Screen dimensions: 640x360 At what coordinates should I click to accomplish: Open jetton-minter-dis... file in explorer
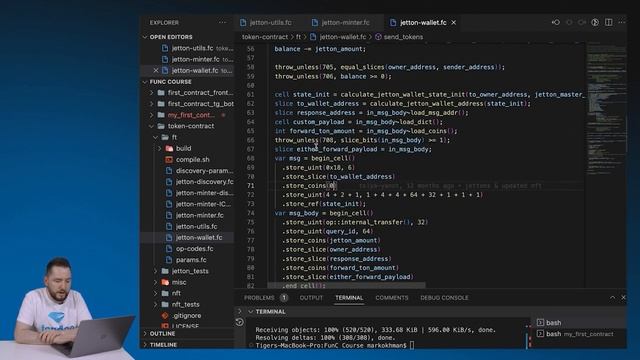(x=204, y=193)
